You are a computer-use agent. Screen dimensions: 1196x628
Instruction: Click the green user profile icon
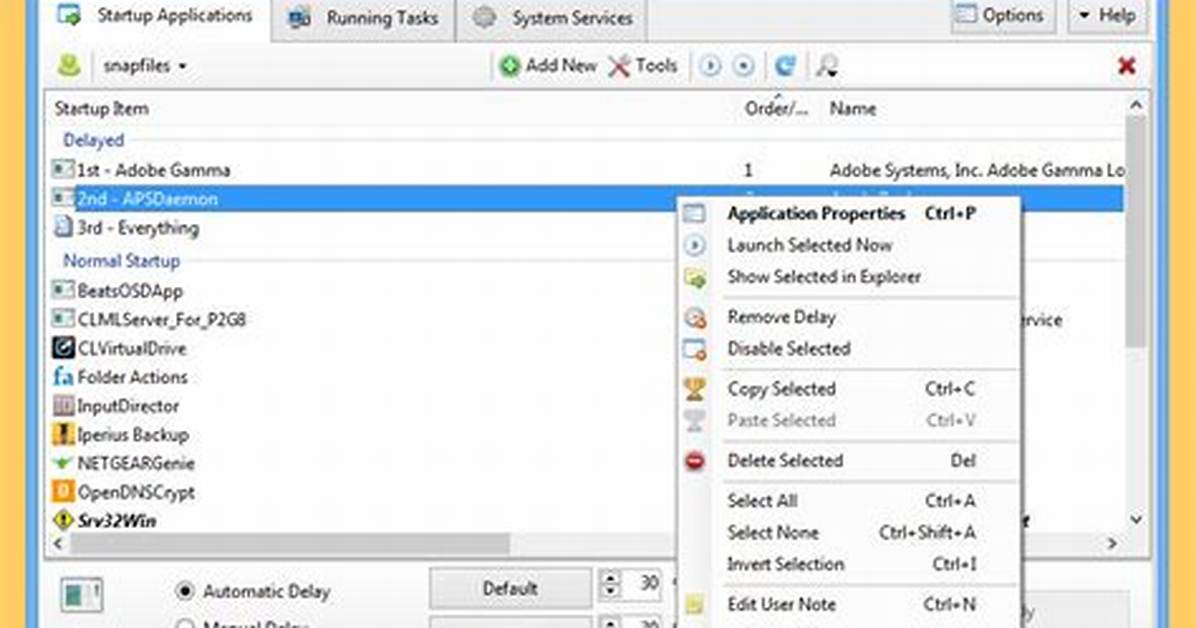click(69, 66)
